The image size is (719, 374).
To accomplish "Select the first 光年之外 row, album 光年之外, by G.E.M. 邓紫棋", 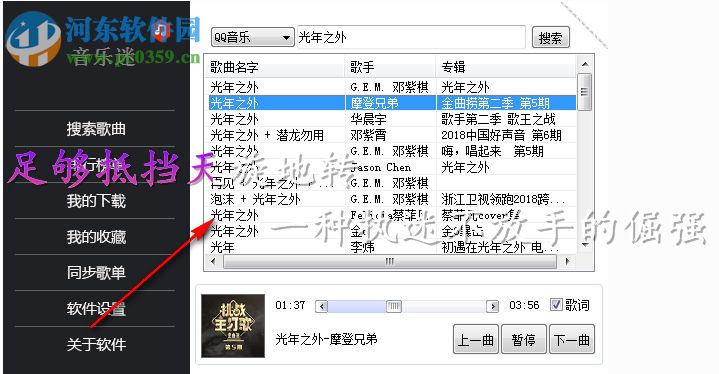I will click(392, 87).
